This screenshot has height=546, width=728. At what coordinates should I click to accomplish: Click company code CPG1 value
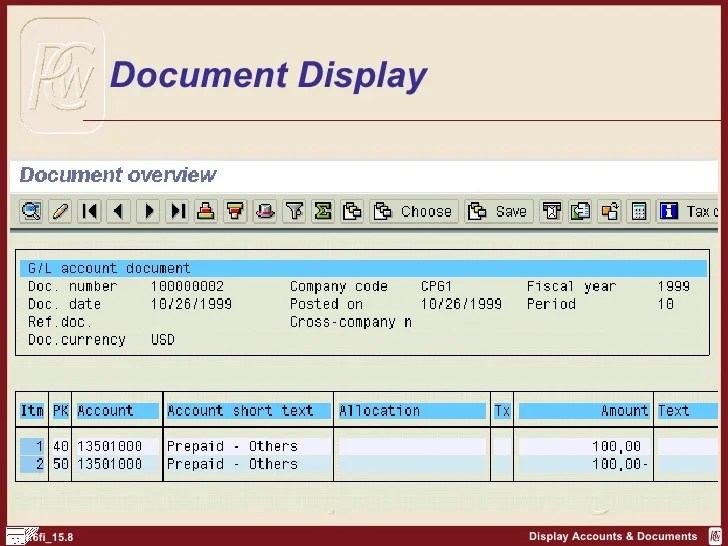click(436, 286)
